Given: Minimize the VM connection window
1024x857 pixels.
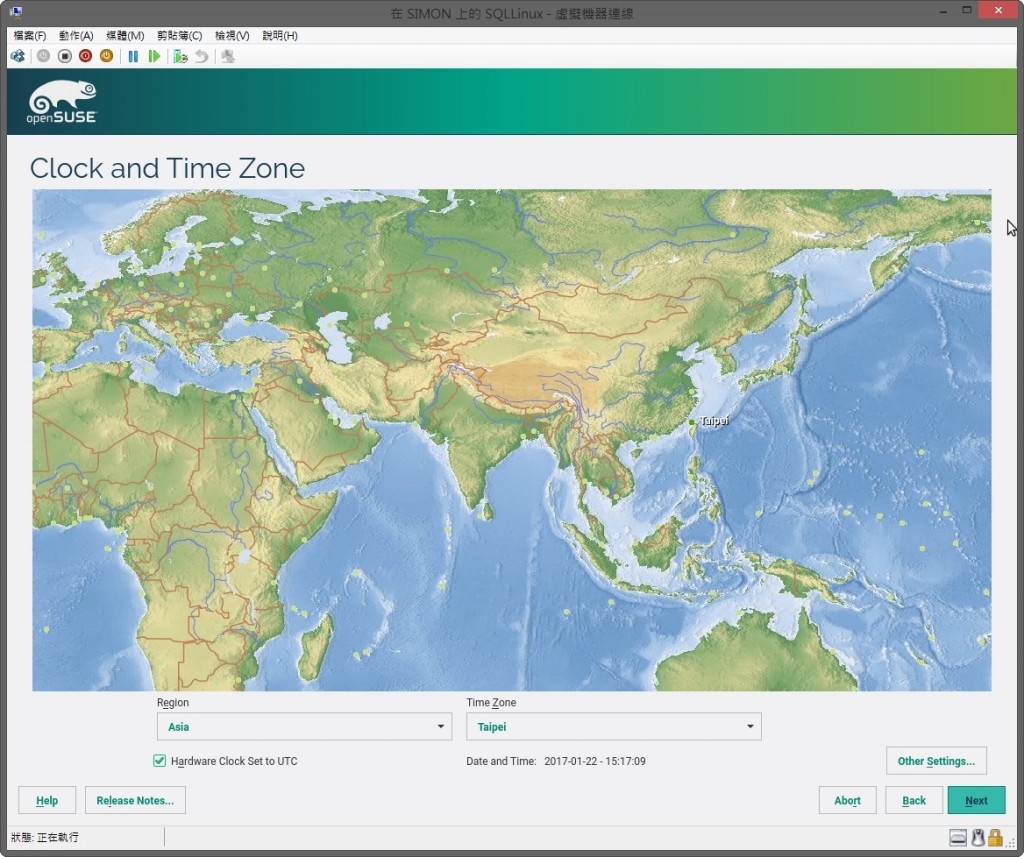Looking at the screenshot, I should (943, 11).
